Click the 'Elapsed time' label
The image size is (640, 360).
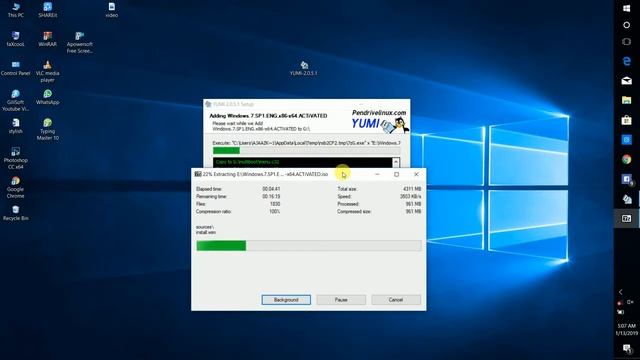click(209, 189)
